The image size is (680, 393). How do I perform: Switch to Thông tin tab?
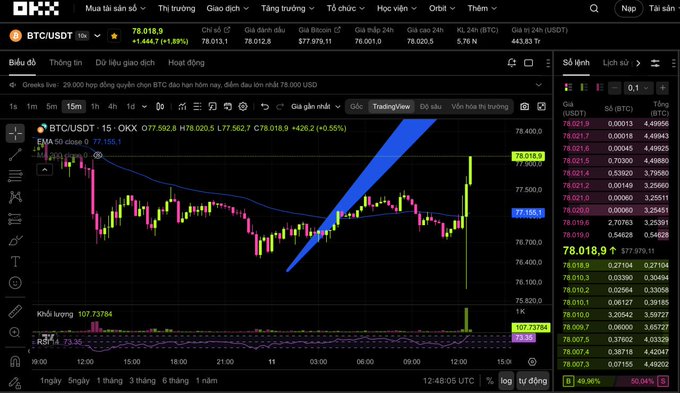pyautogui.click(x=65, y=62)
